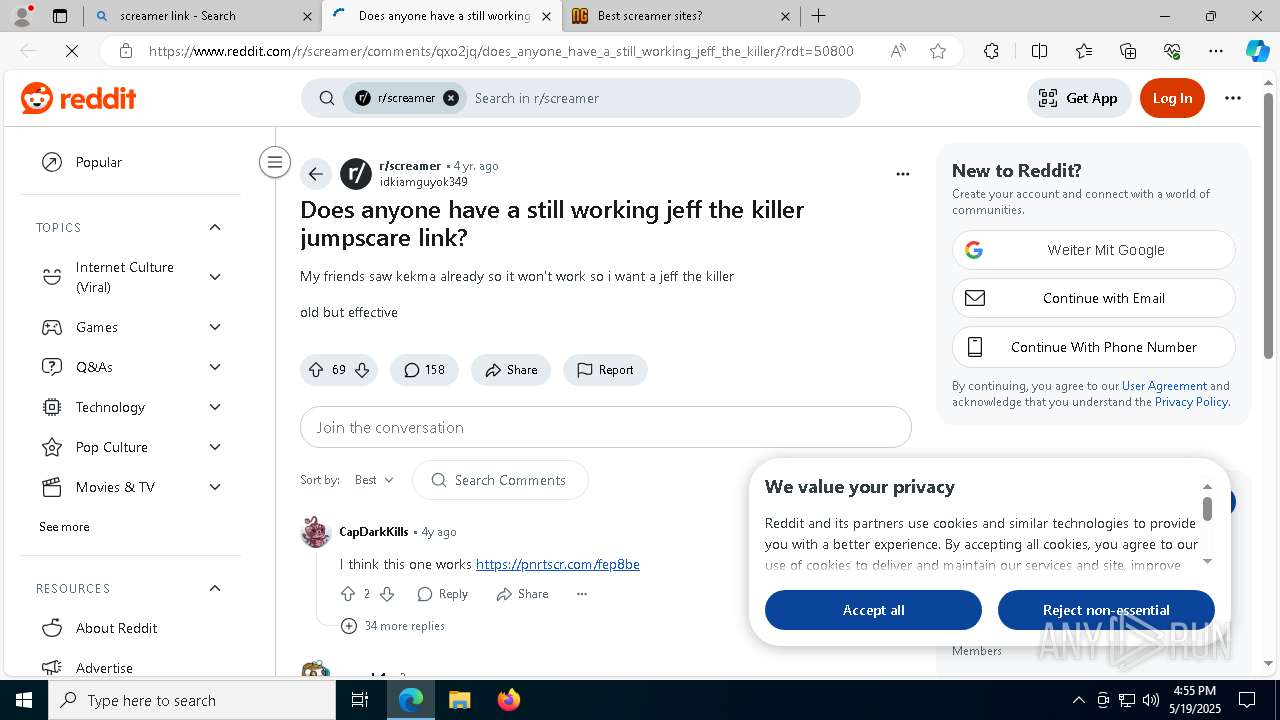Viewport: 1280px width, 720px height.
Task: Sign in via Weiter Mit Google
Action: 1094,250
